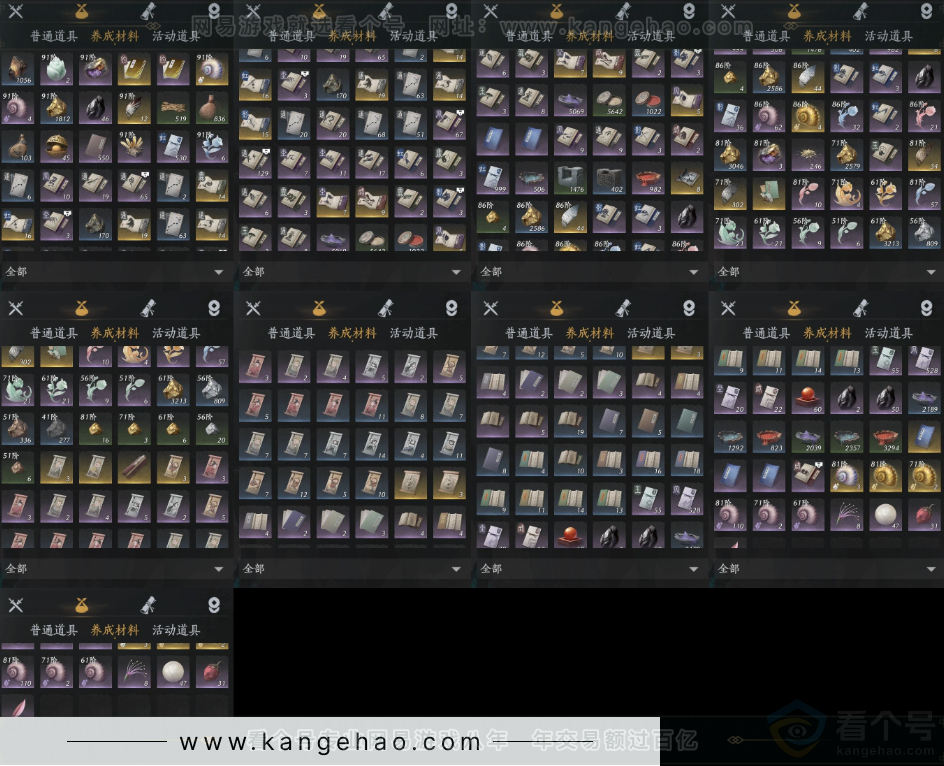Select pink feather item in bottom panel
The image size is (944, 766).
pos(17,706)
